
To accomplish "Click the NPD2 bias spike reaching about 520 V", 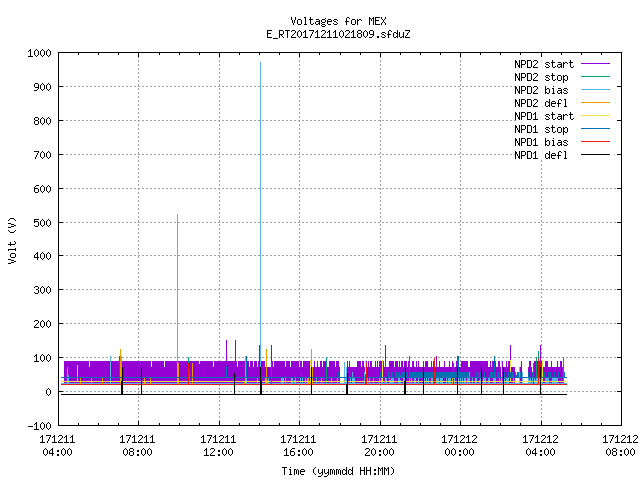I will pos(178,286).
